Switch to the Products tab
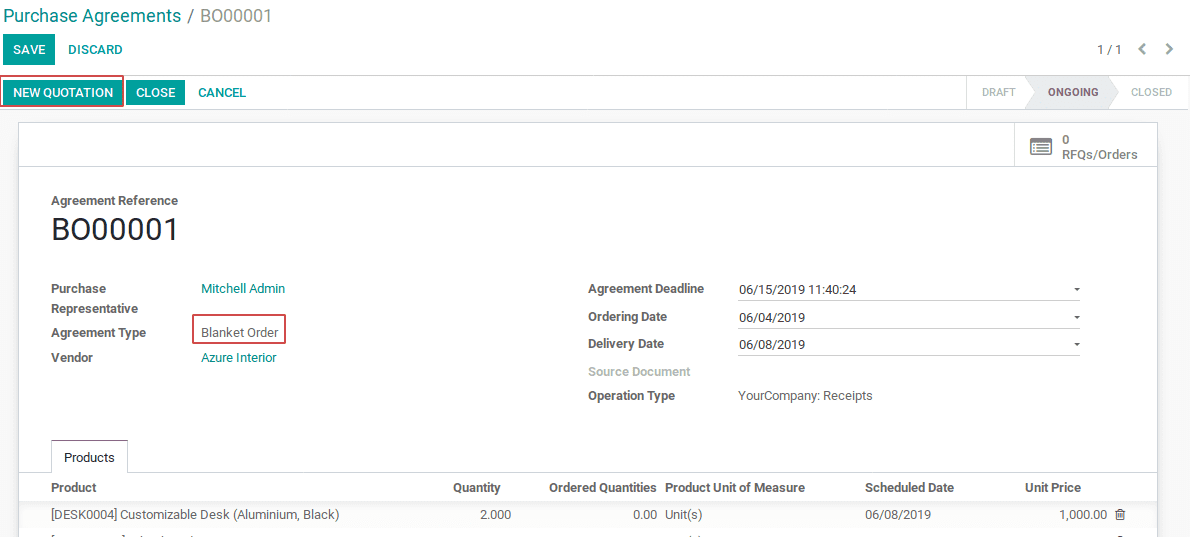The height and width of the screenshot is (537, 1190). click(90, 457)
